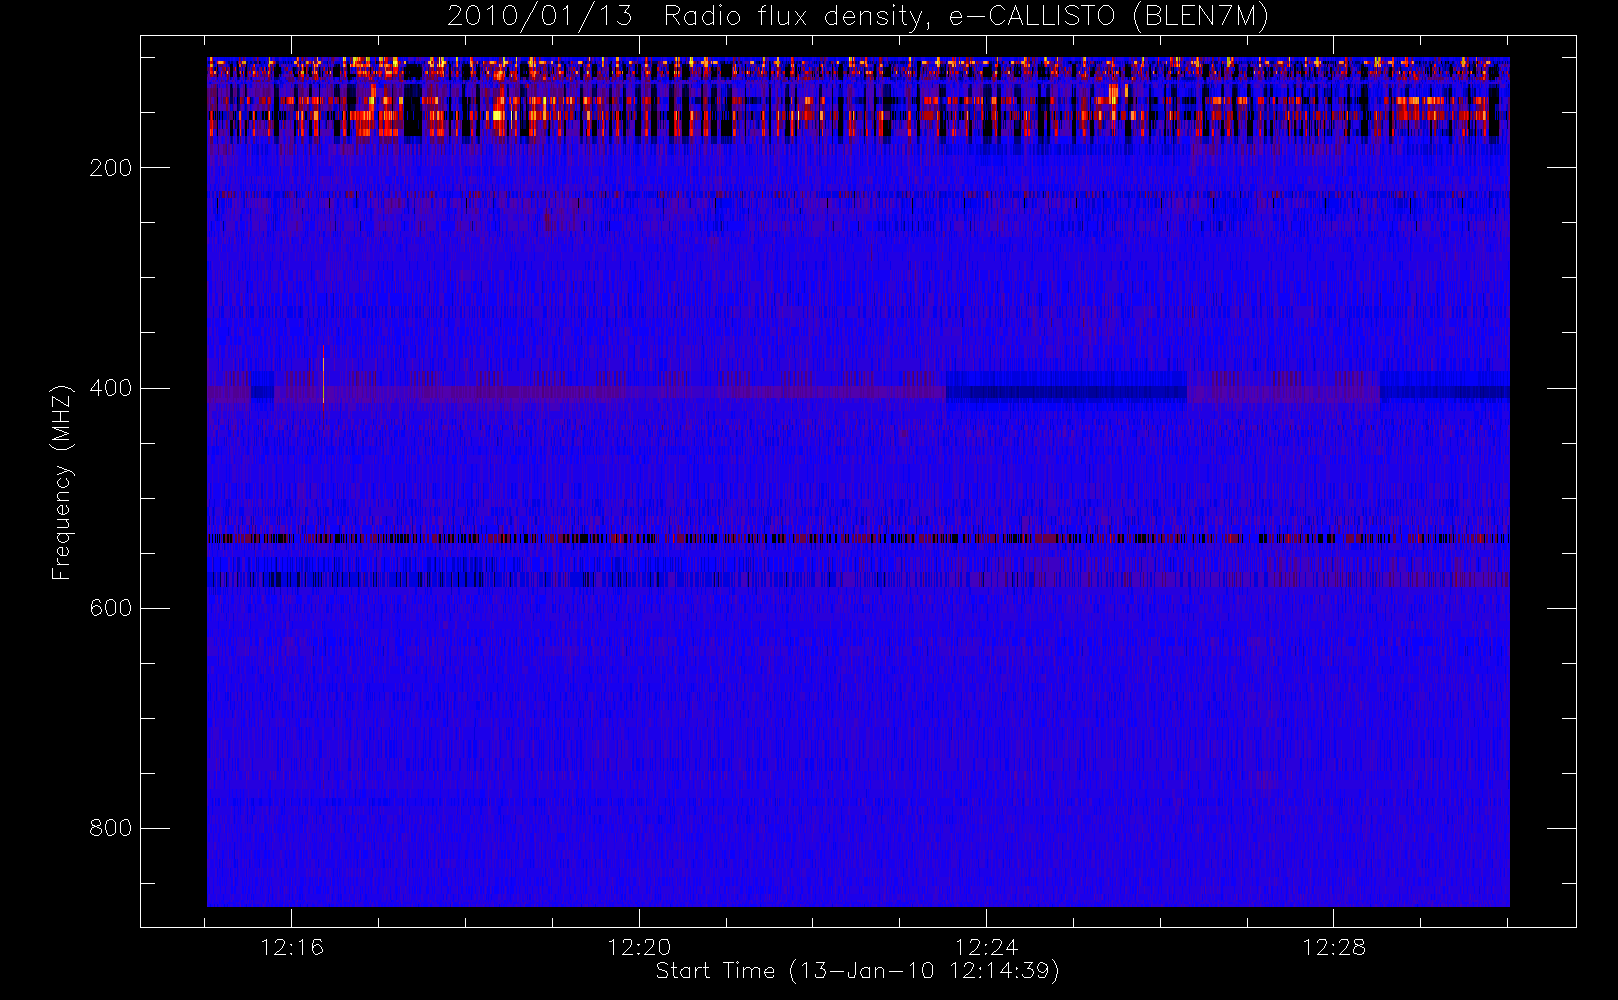Click the Frequency (MHZ) axis title
This screenshot has width=1618, height=1000.
pyautogui.click(x=62, y=482)
